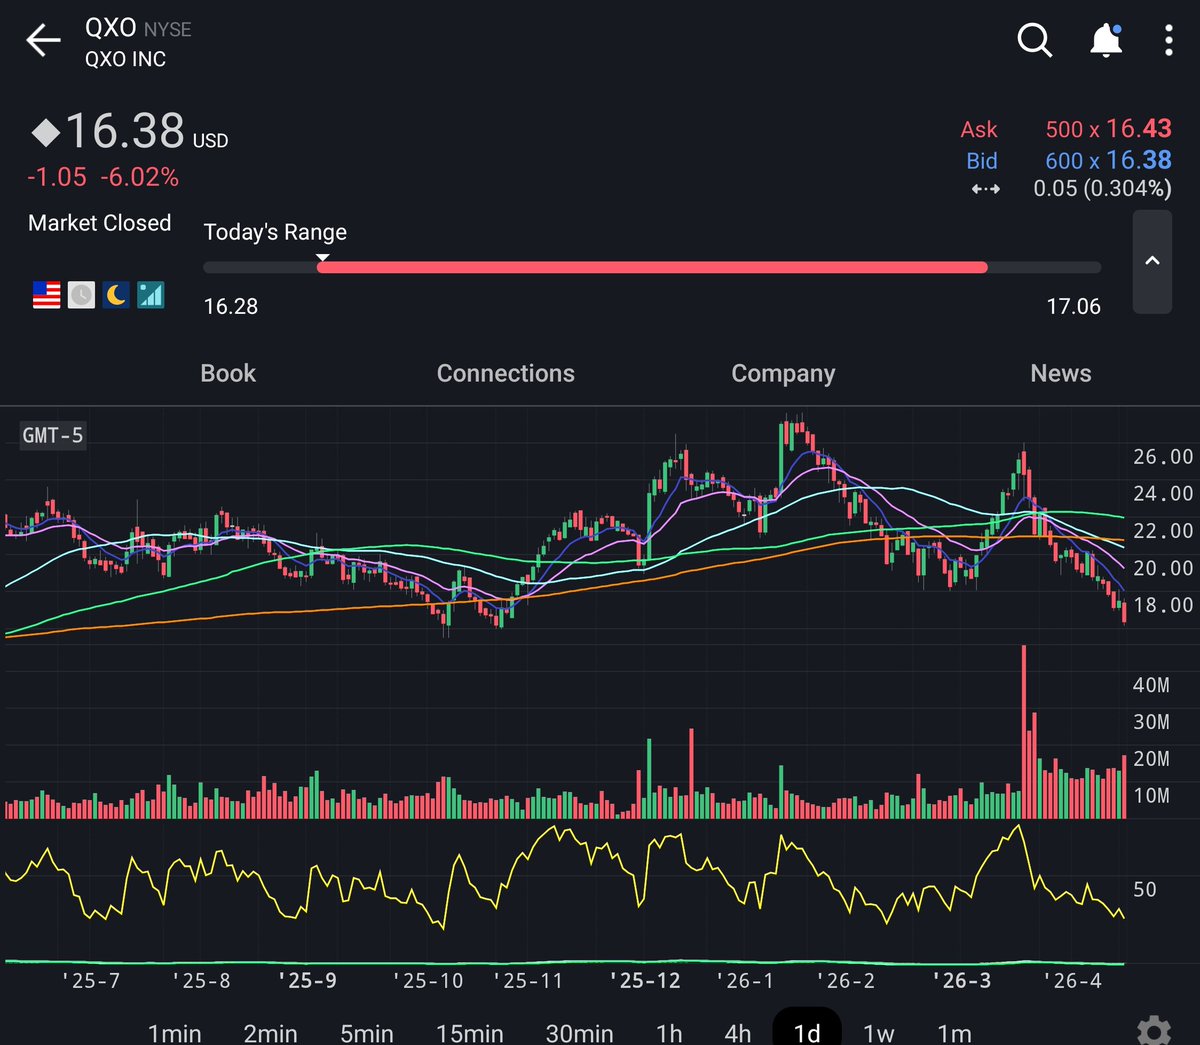1200x1045 pixels.
Task: Tap the QXO INC company name
Action: click(x=125, y=59)
